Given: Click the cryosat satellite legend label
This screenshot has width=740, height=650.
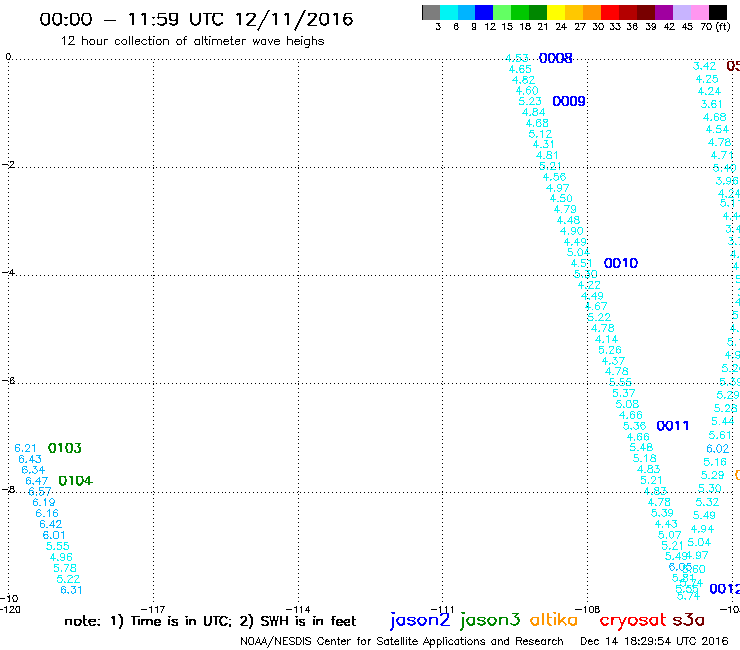Looking at the screenshot, I should click(x=633, y=620).
